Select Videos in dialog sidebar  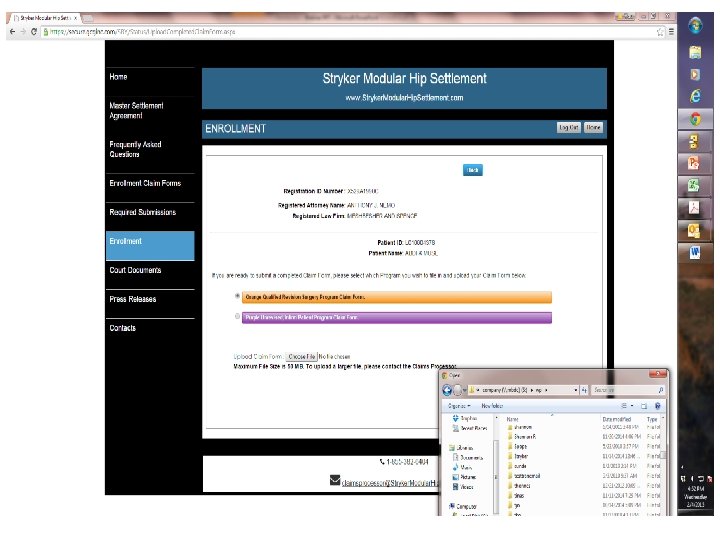click(x=463, y=487)
